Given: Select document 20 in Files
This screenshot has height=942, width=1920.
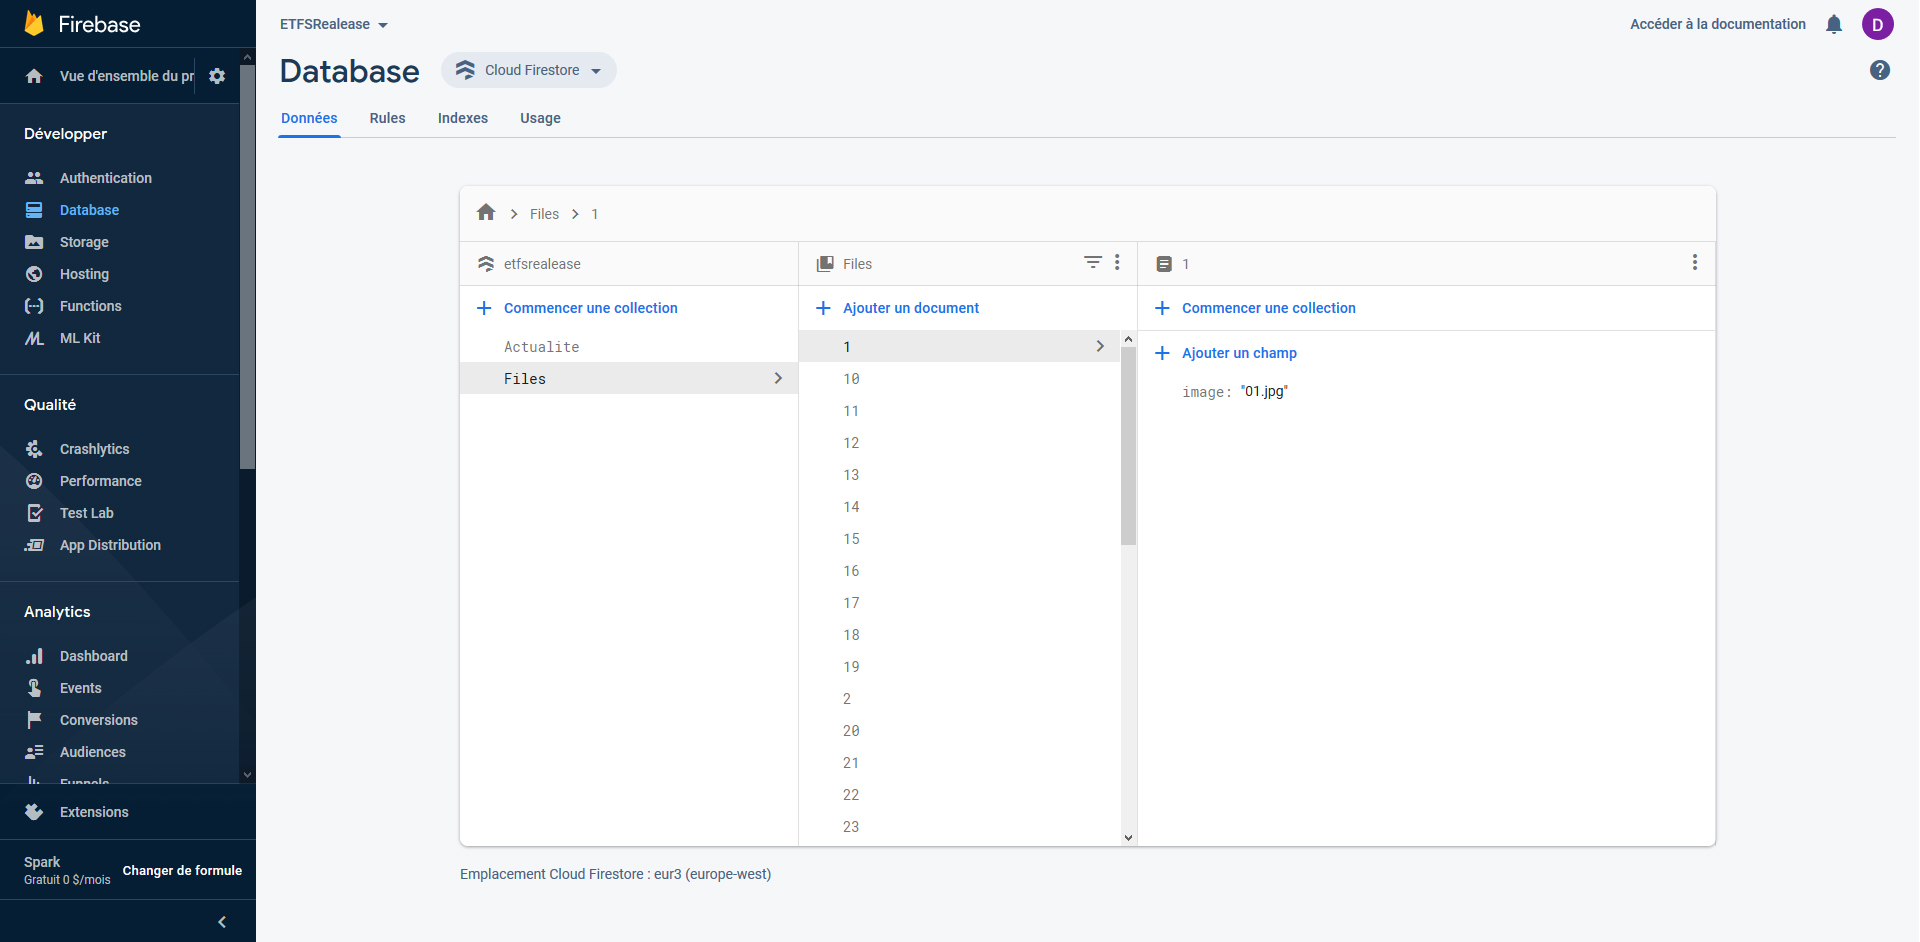Looking at the screenshot, I should pos(959,731).
